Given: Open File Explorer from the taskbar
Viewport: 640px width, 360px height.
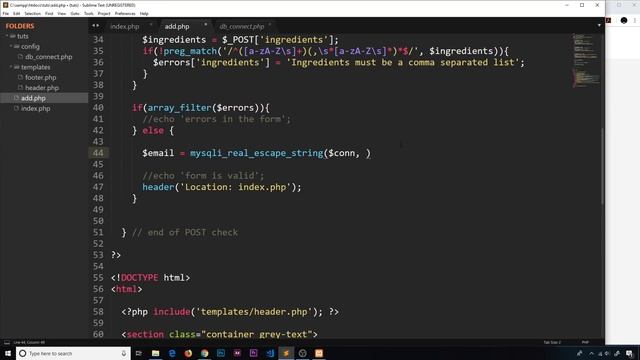Looking at the screenshot, I should (156, 353).
